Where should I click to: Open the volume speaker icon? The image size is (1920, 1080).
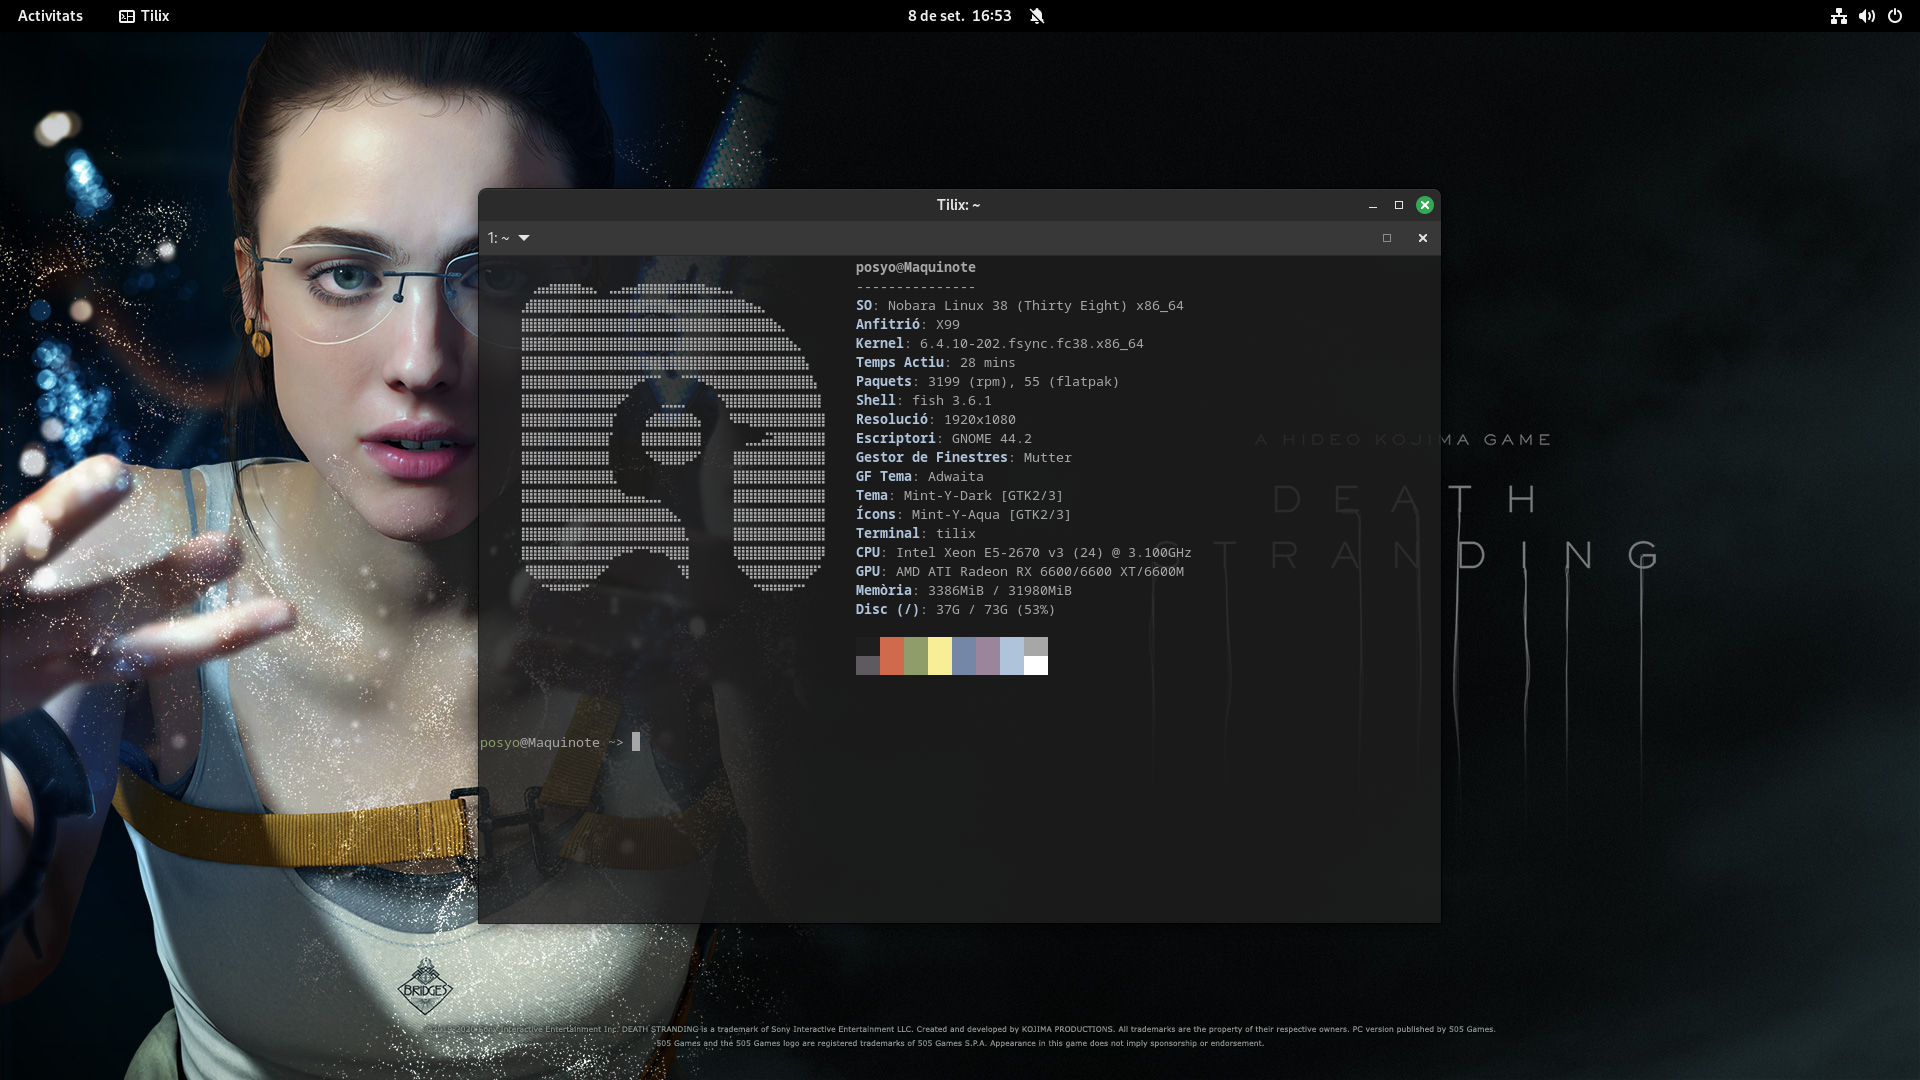click(x=1866, y=16)
